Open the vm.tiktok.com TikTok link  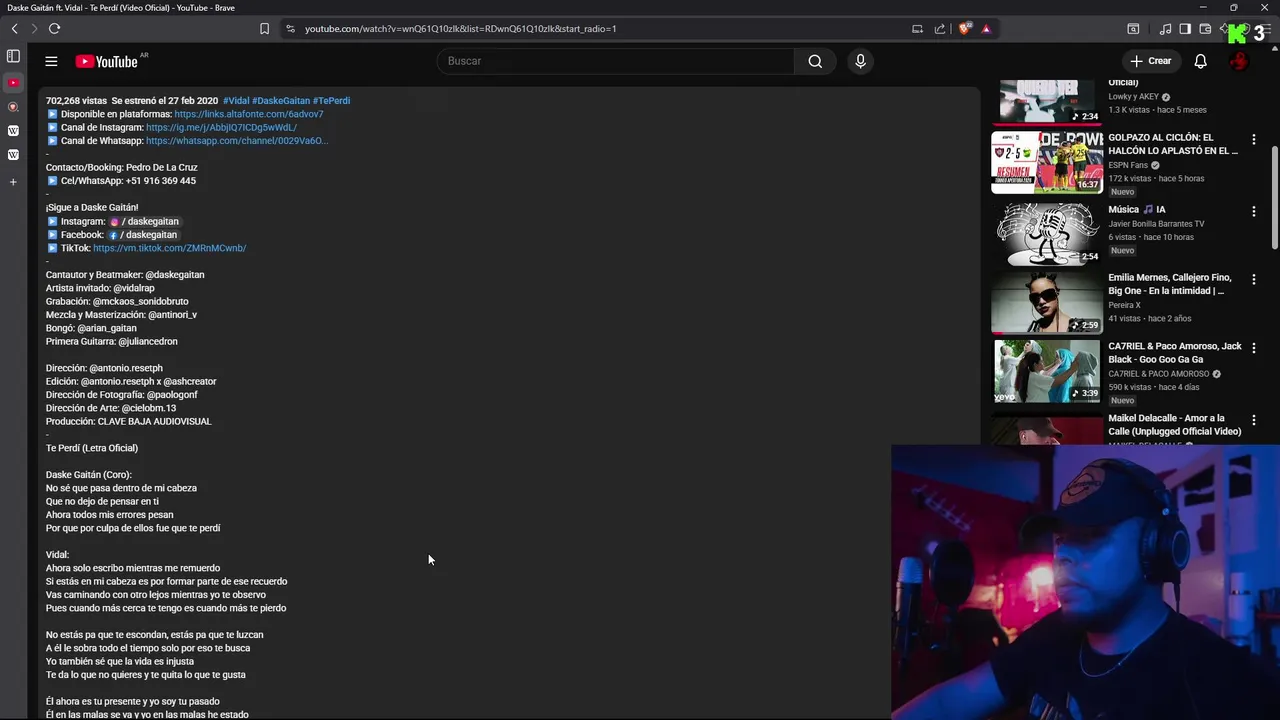tap(169, 248)
